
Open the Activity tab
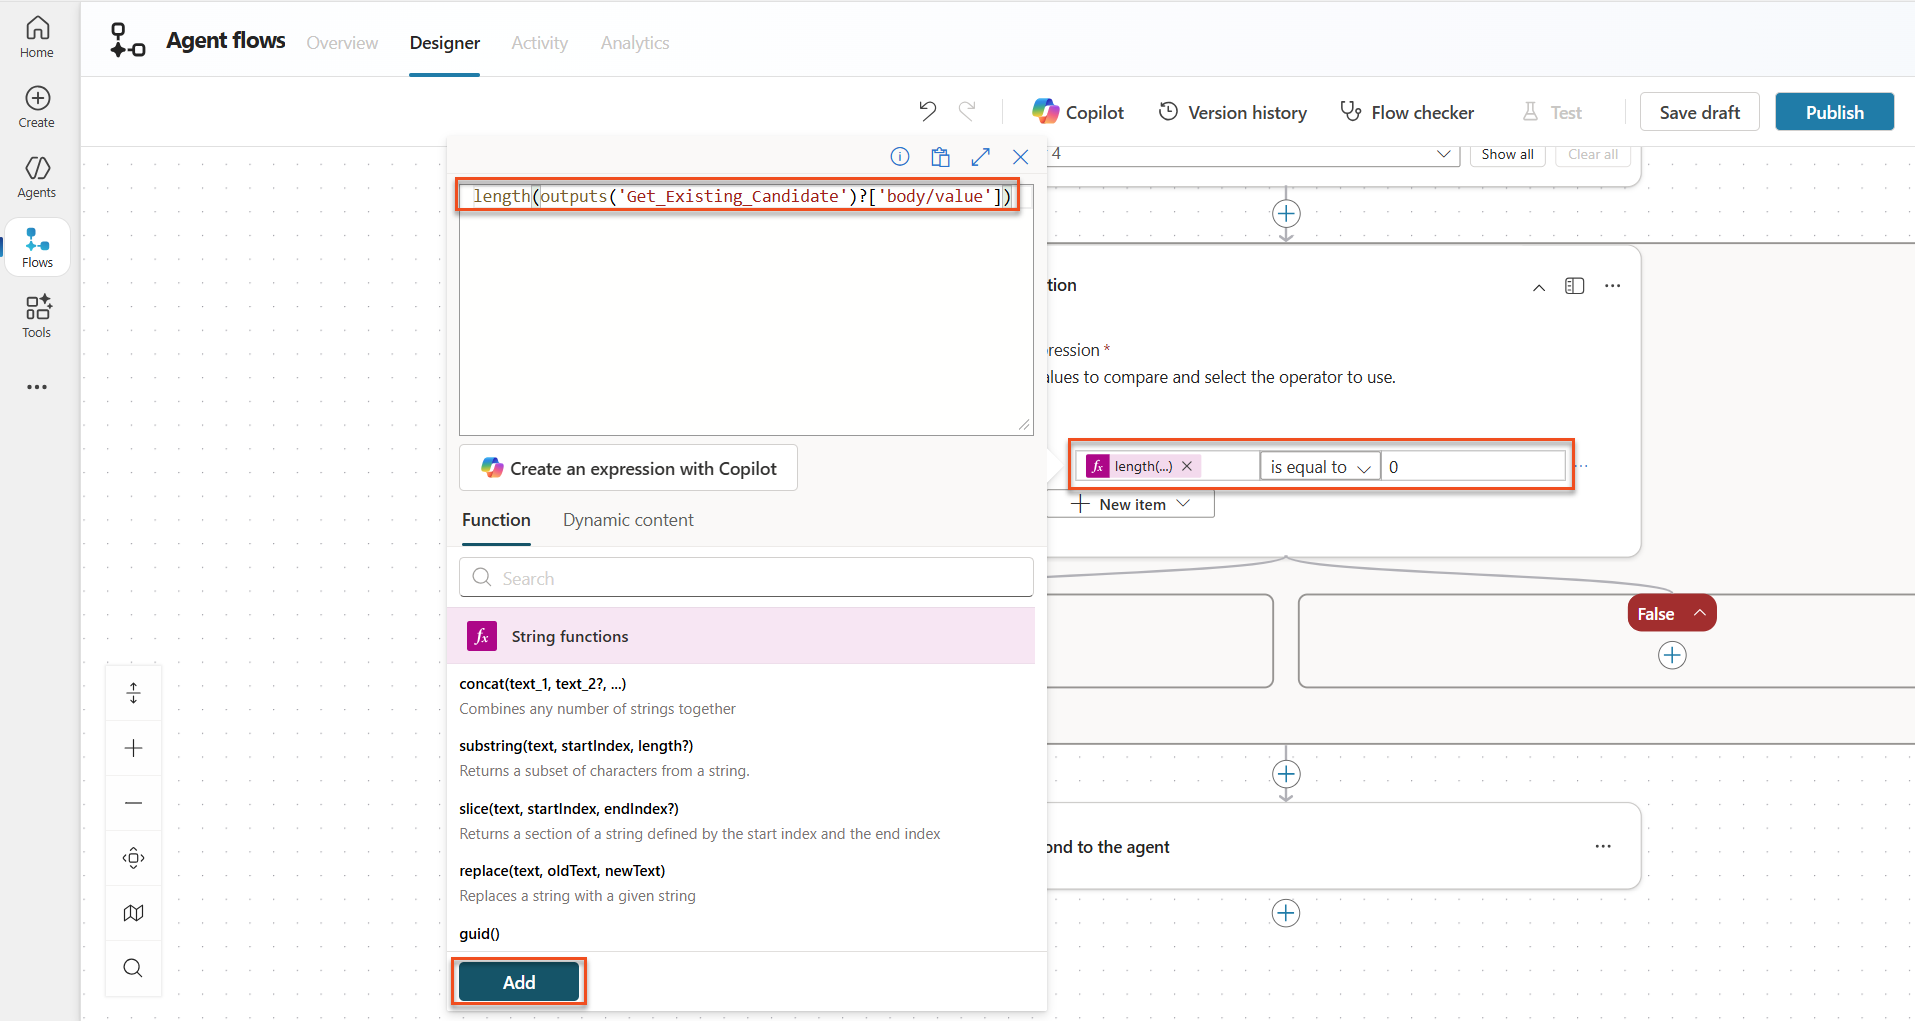click(539, 43)
